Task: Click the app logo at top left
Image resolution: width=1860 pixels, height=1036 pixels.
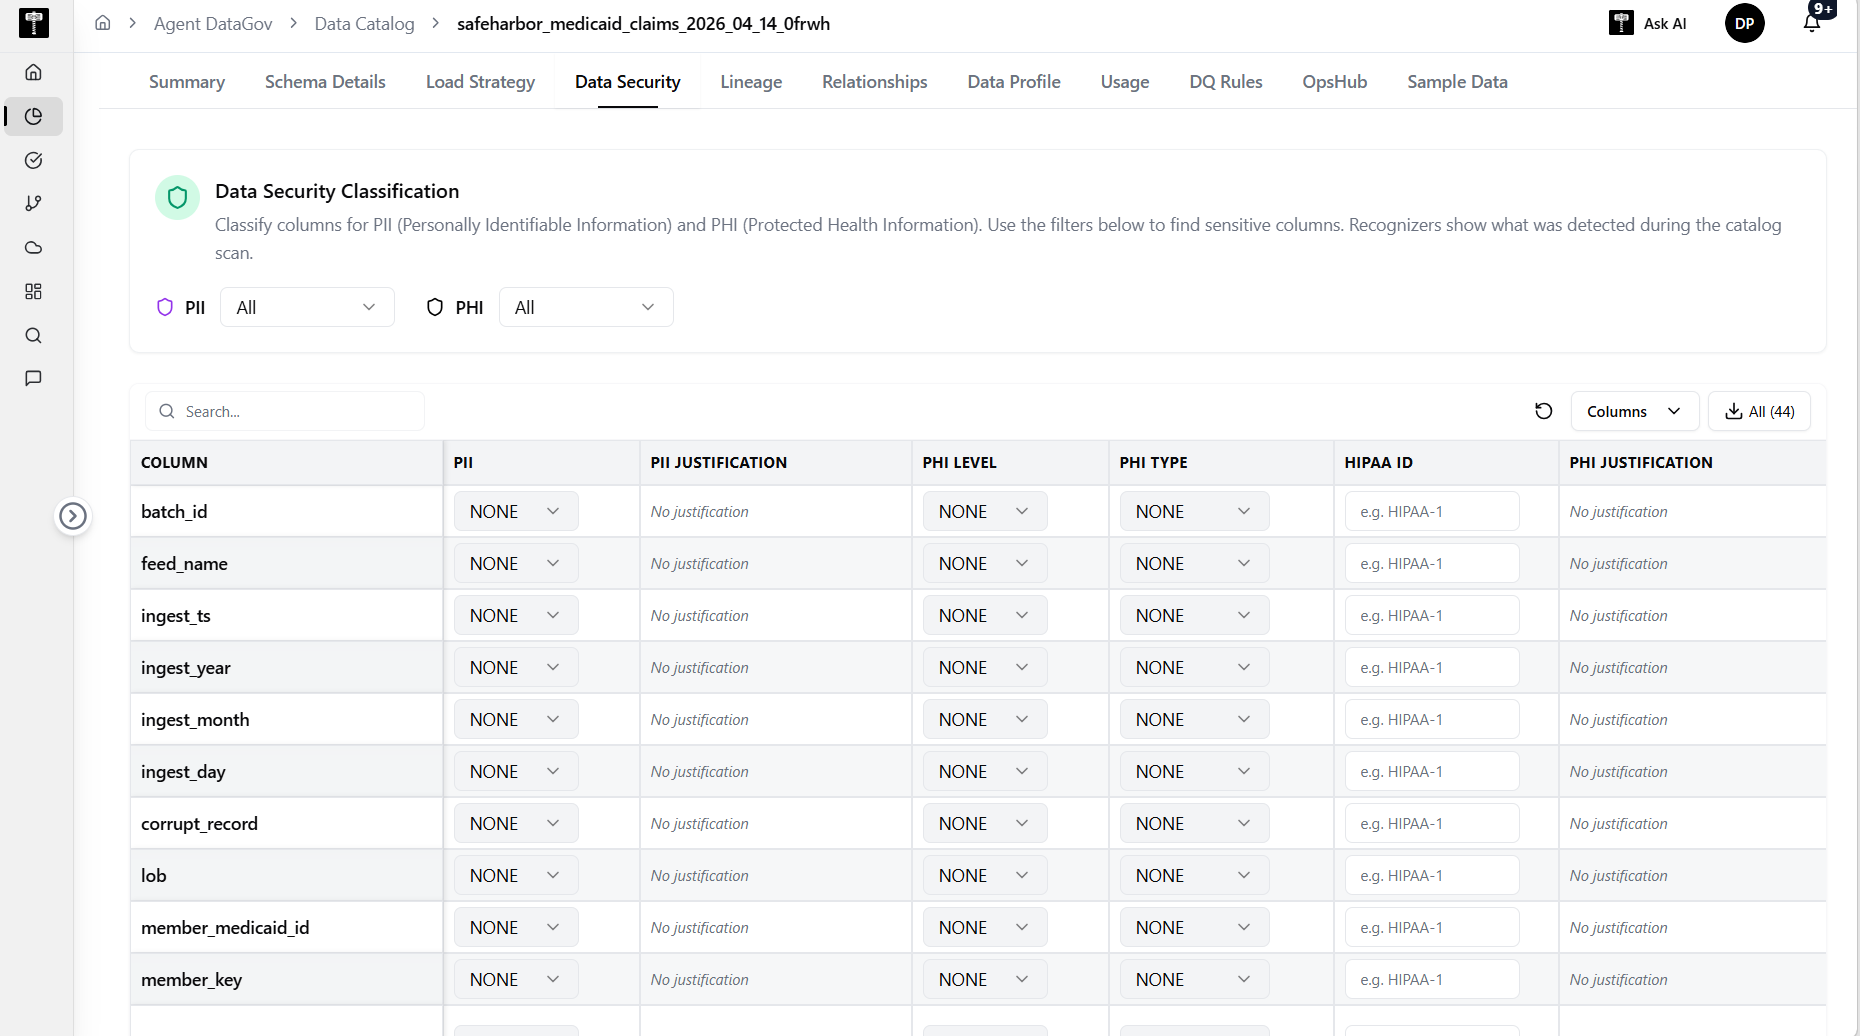Action: pyautogui.click(x=34, y=23)
